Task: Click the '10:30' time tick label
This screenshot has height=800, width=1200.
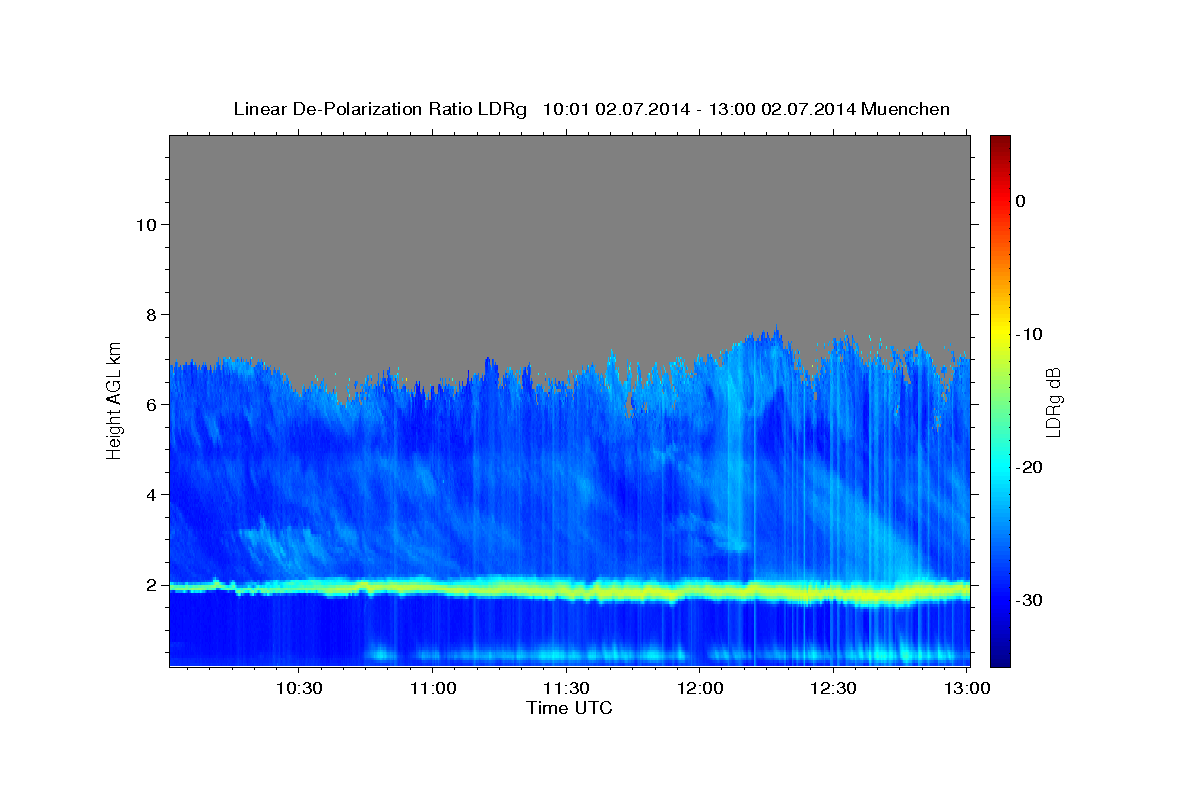Action: [298, 688]
